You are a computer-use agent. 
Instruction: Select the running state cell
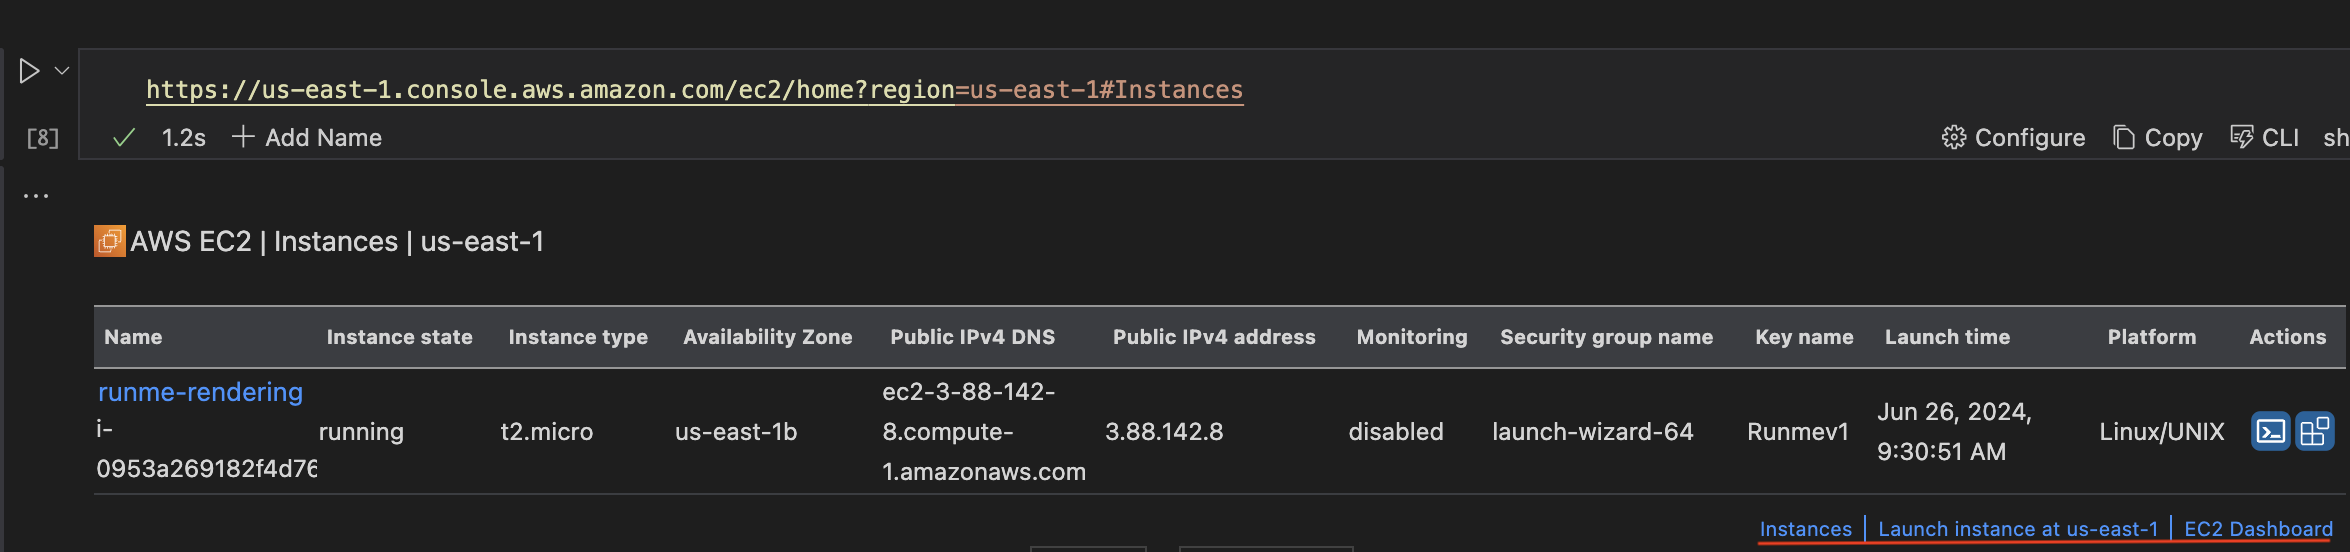(x=361, y=432)
